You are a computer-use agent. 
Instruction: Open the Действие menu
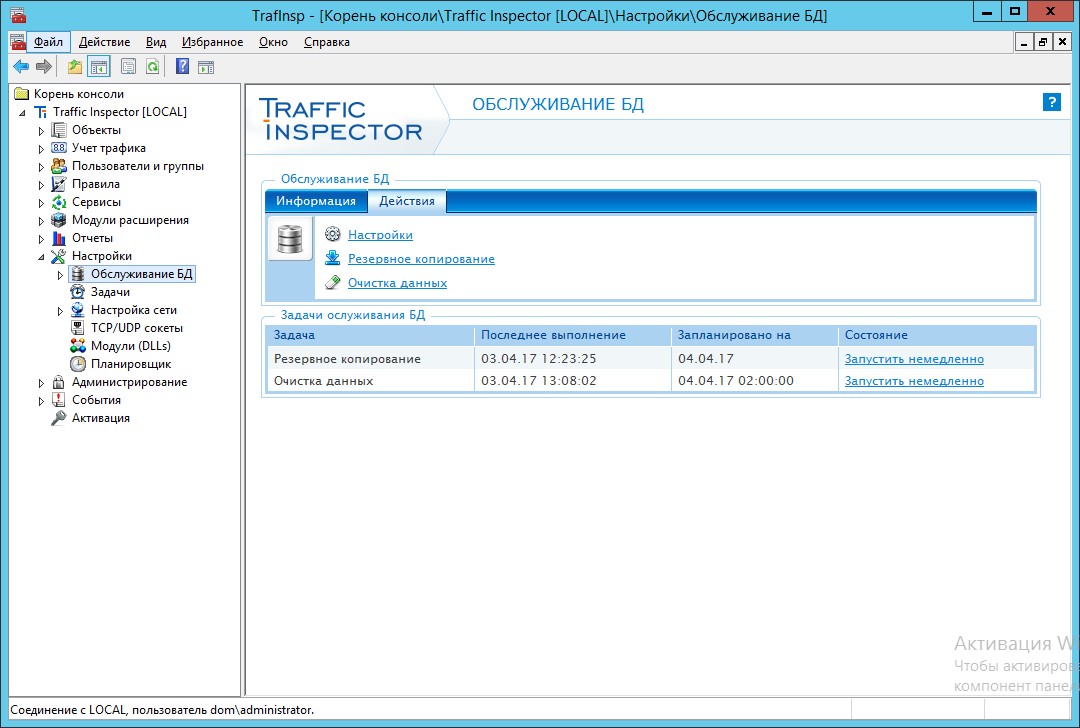105,42
